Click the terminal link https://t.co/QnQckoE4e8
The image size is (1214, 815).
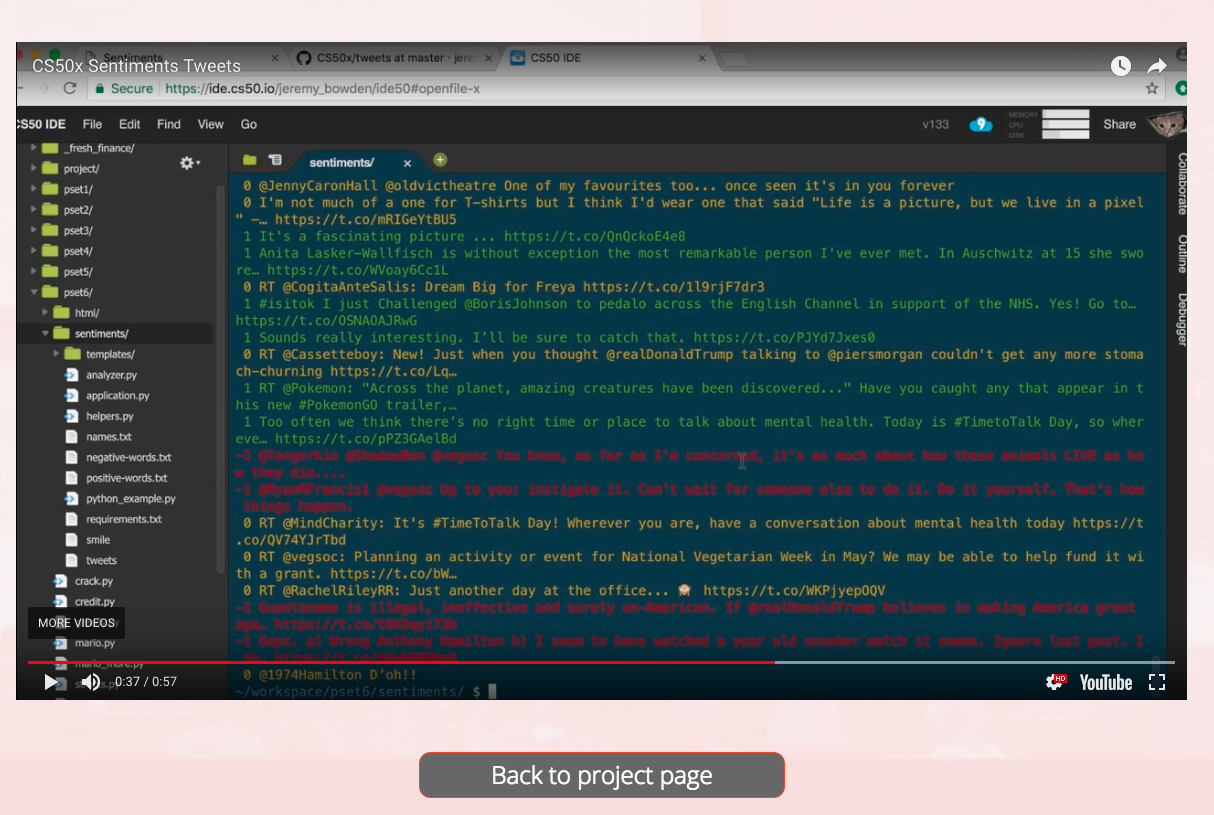pos(594,236)
